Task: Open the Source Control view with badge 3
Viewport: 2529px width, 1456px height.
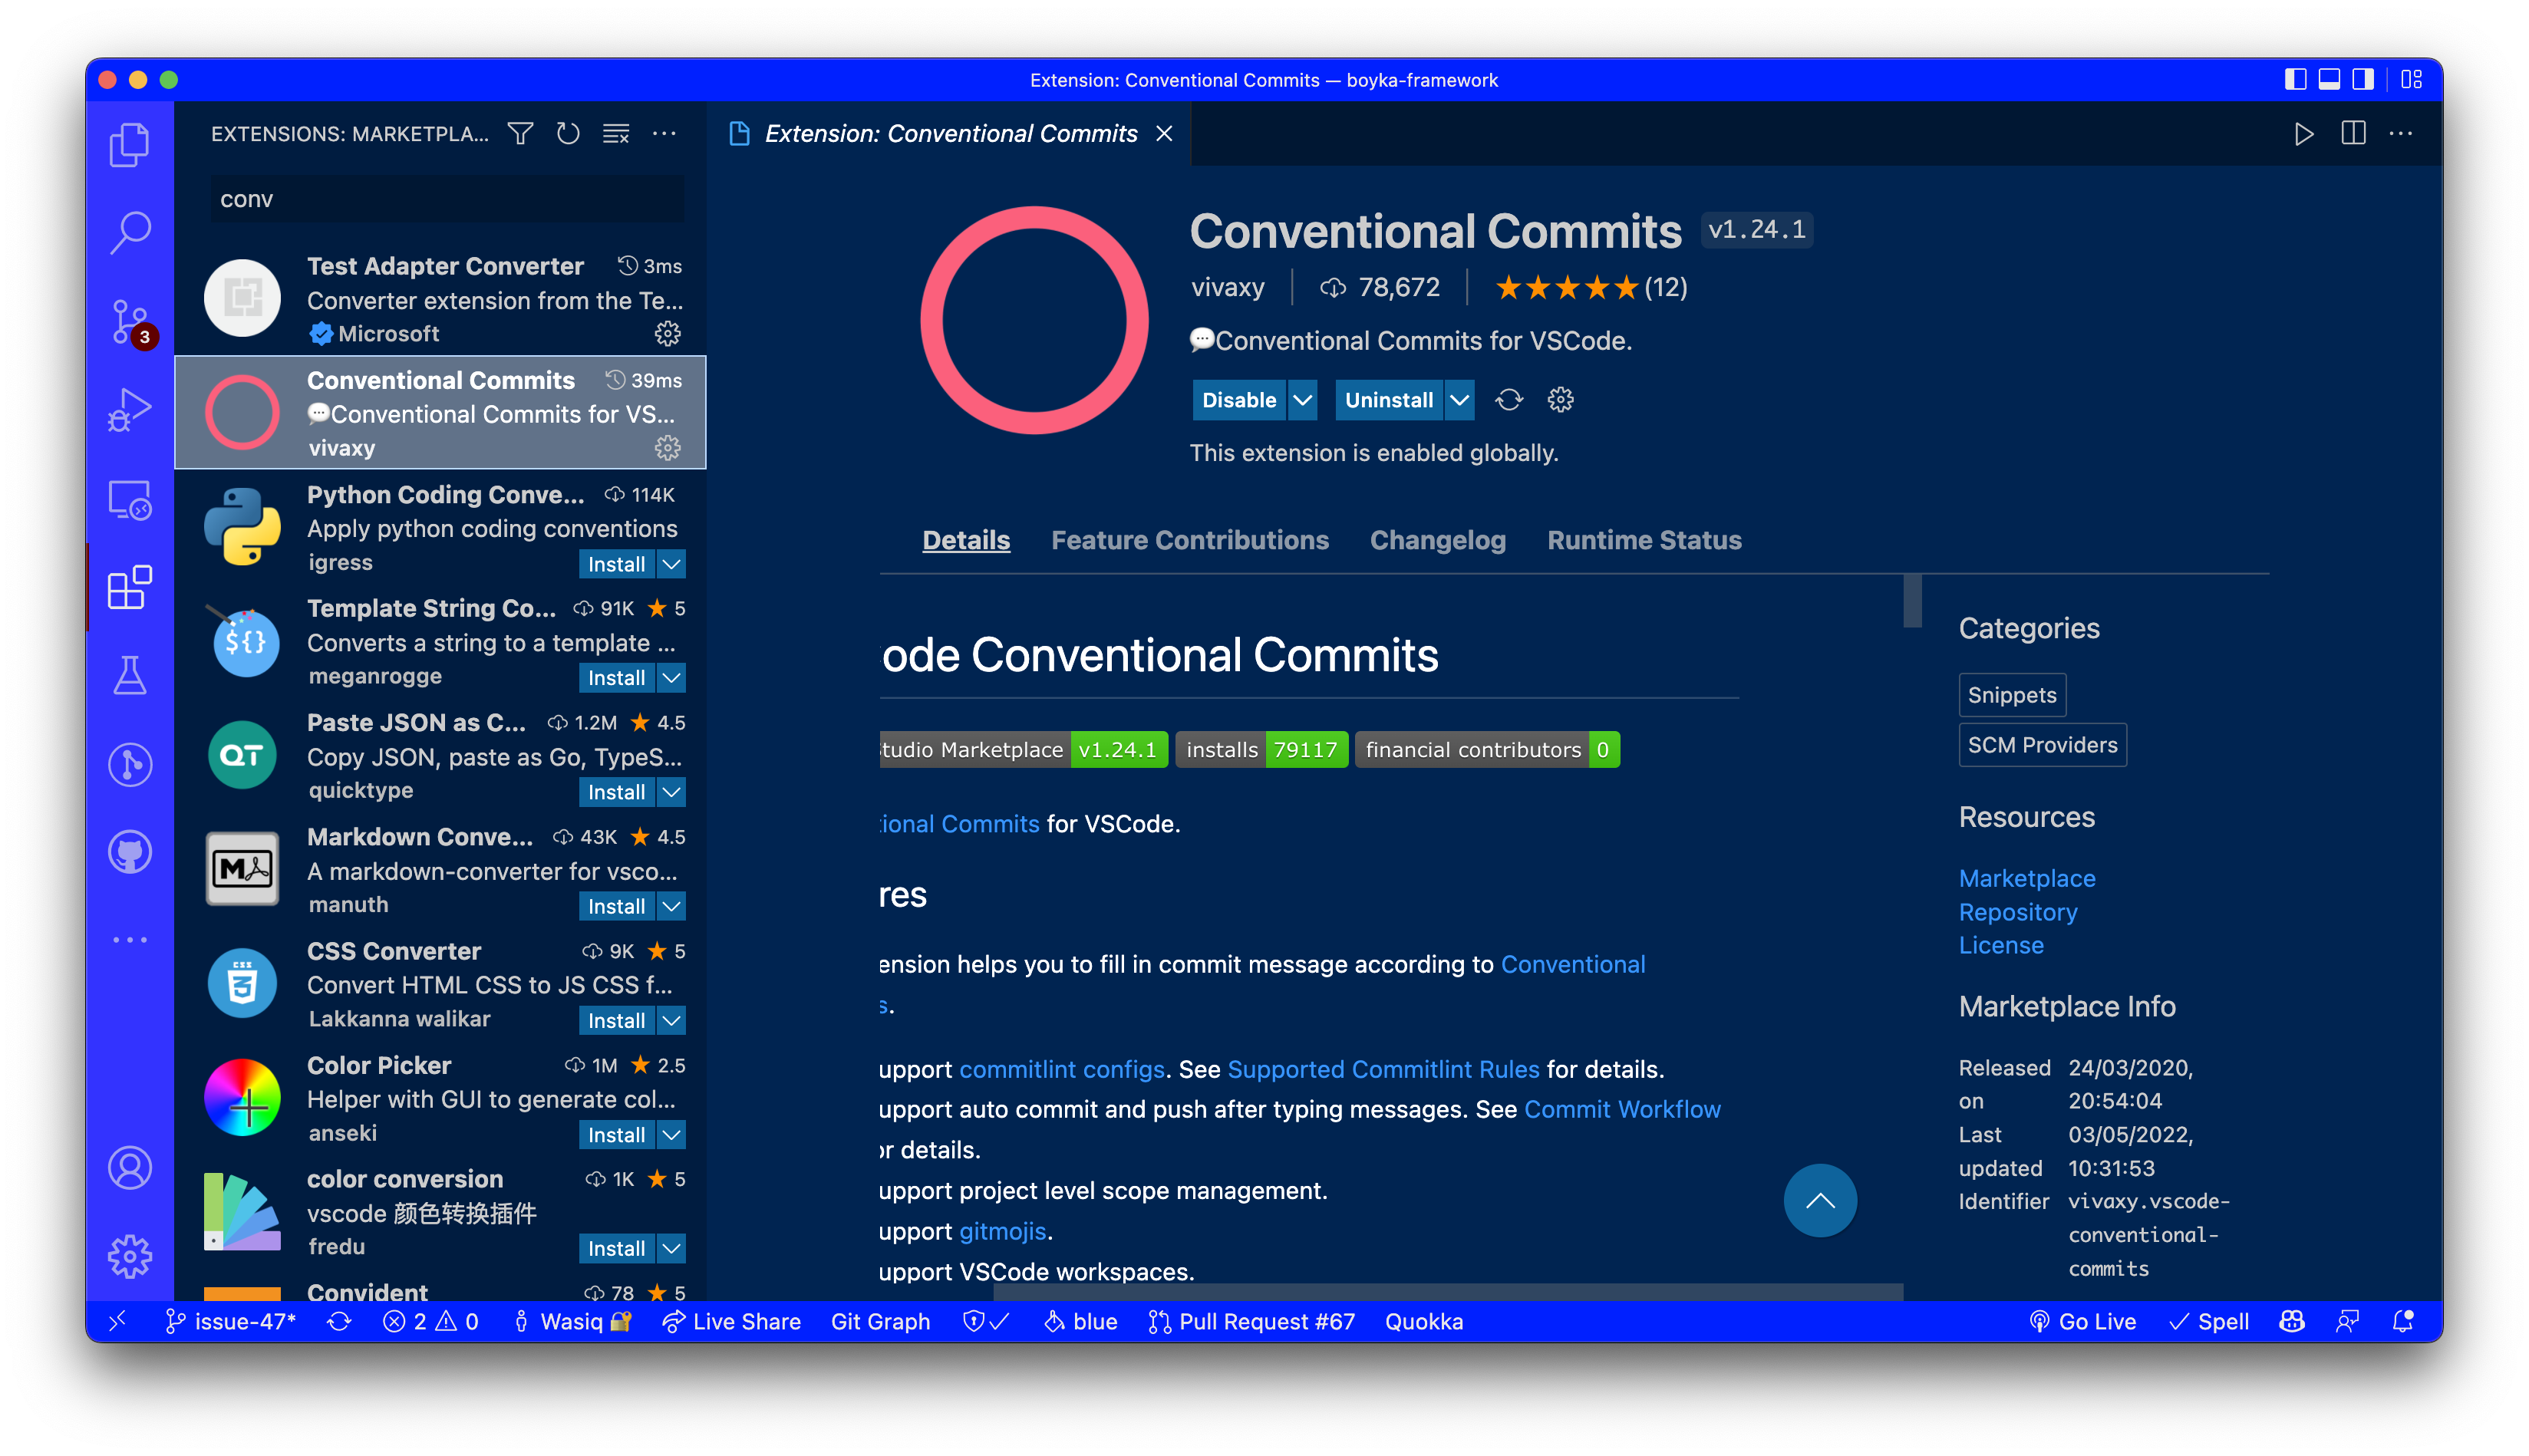Action: click(130, 322)
